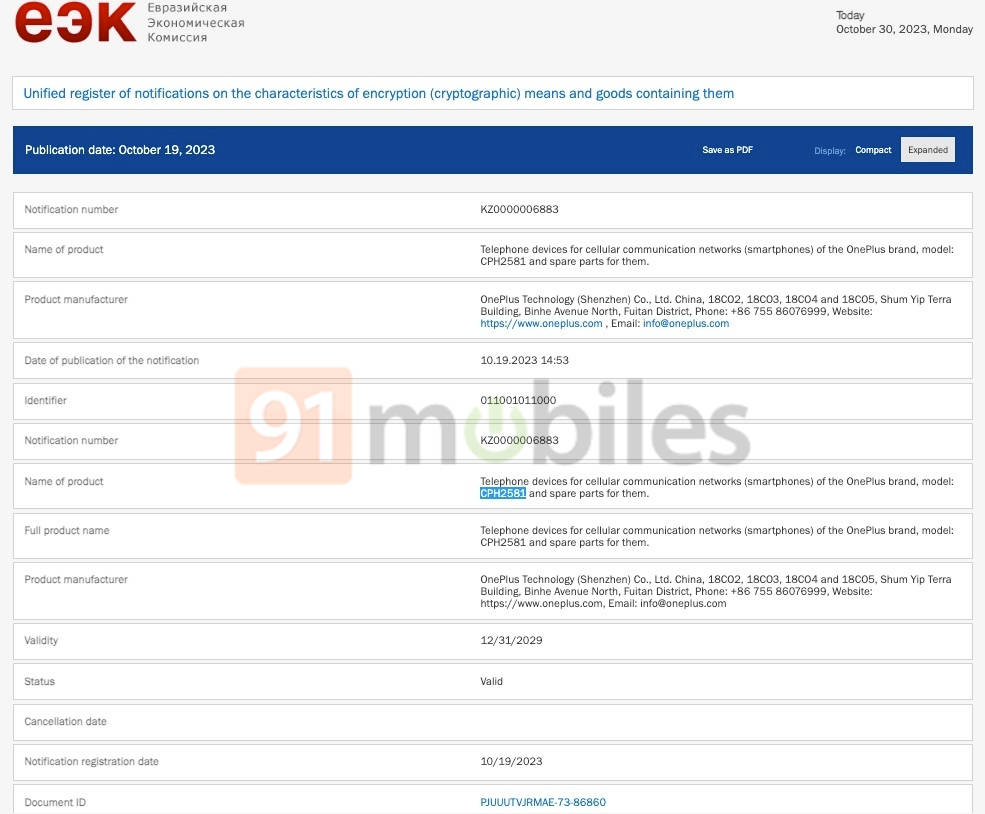Switch display to Compact view
This screenshot has width=985, height=814.
873,150
